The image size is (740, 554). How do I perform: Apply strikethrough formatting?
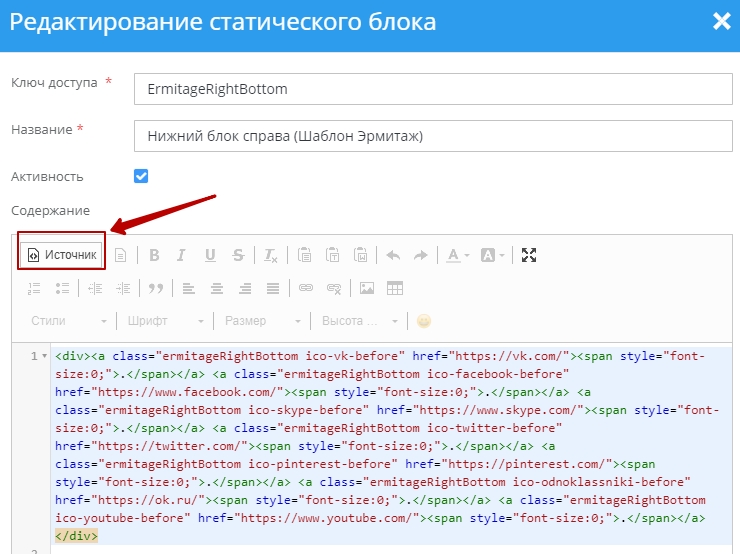[238, 255]
